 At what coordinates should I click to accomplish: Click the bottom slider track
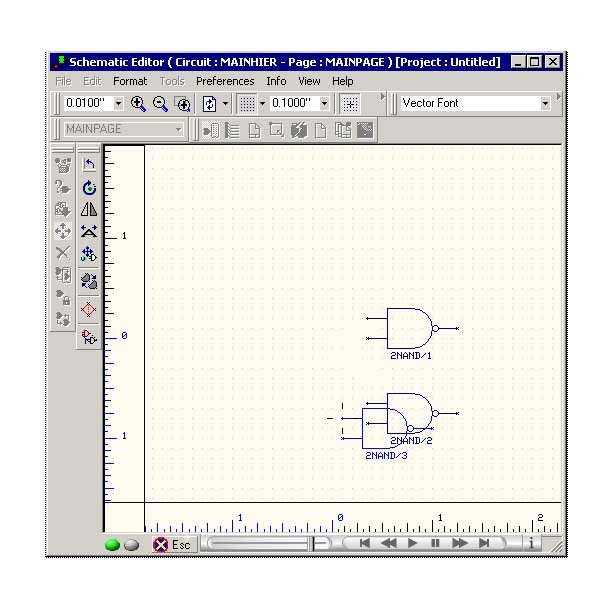pos(255,544)
